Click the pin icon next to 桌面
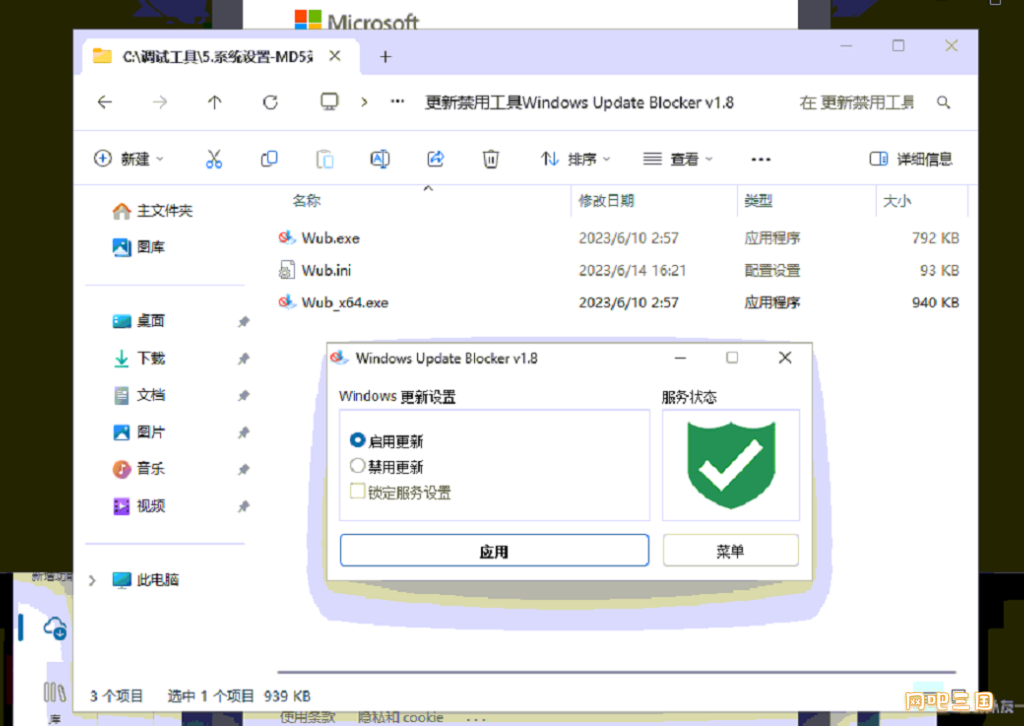The height and width of the screenshot is (726, 1024). 244,321
